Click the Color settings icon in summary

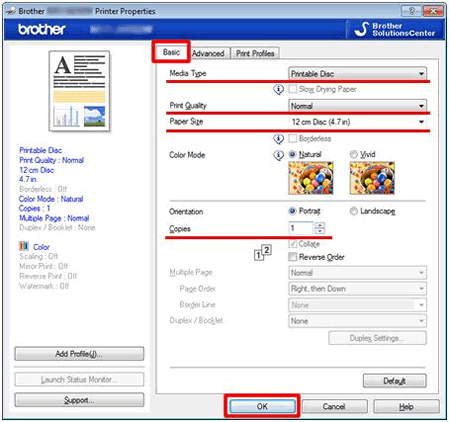[x=24, y=246]
